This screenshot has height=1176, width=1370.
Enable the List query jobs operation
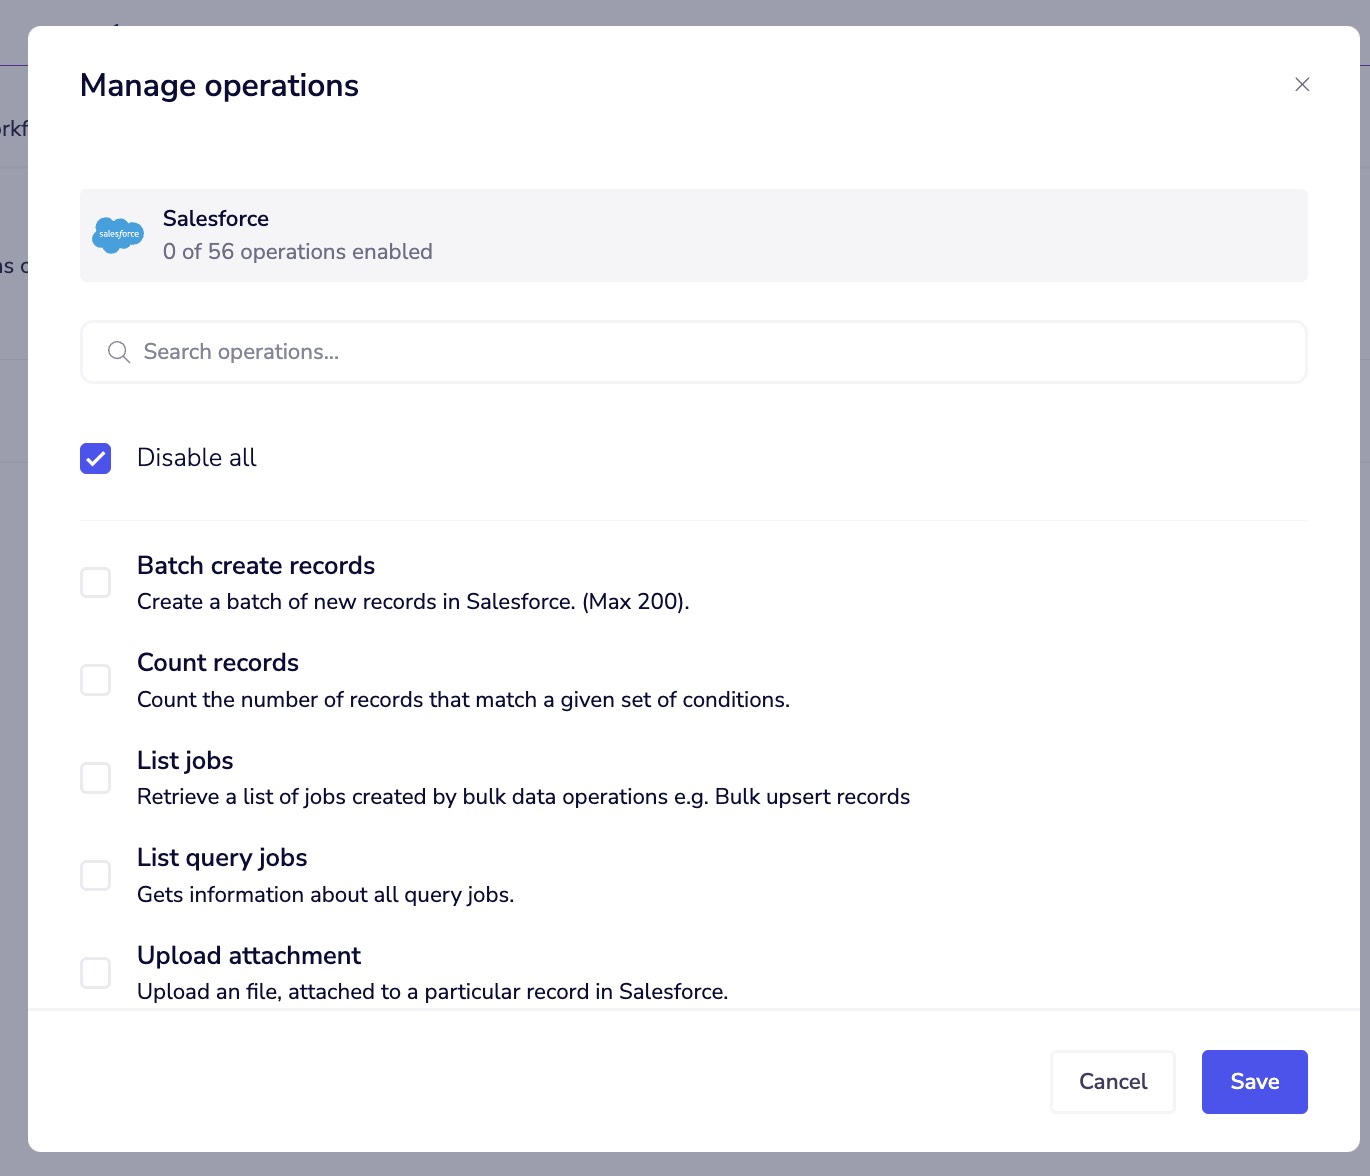[x=95, y=874]
